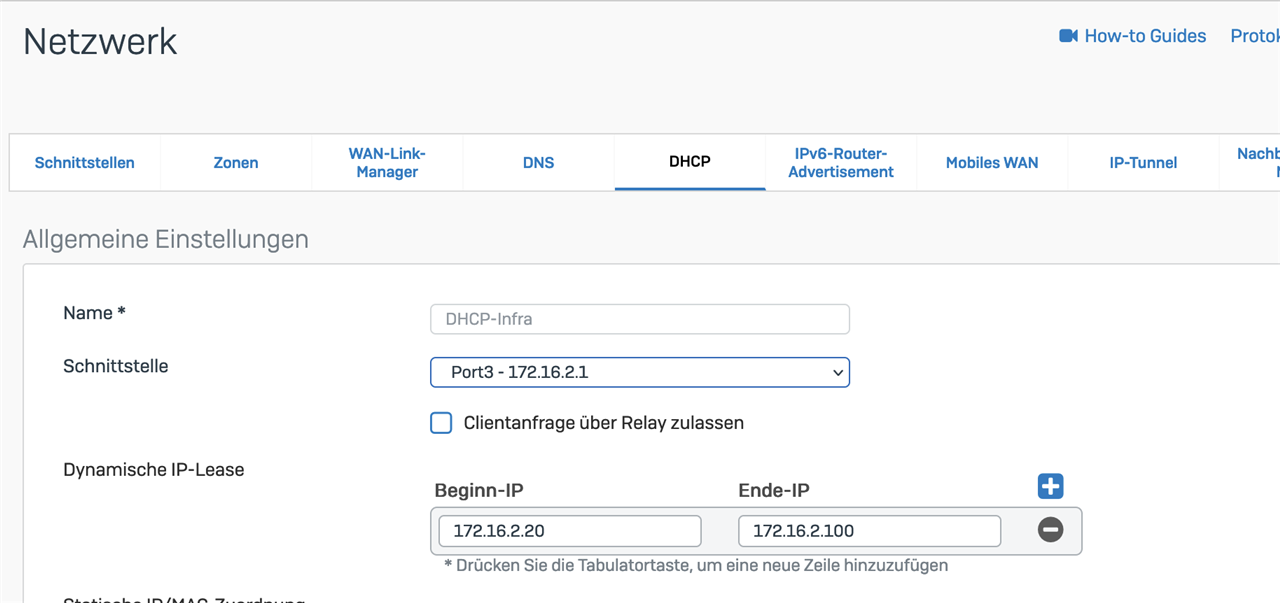Focus the Beginn-IP field with 172.16.2.20
Image resolution: width=1280 pixels, height=603 pixels.
pos(569,531)
